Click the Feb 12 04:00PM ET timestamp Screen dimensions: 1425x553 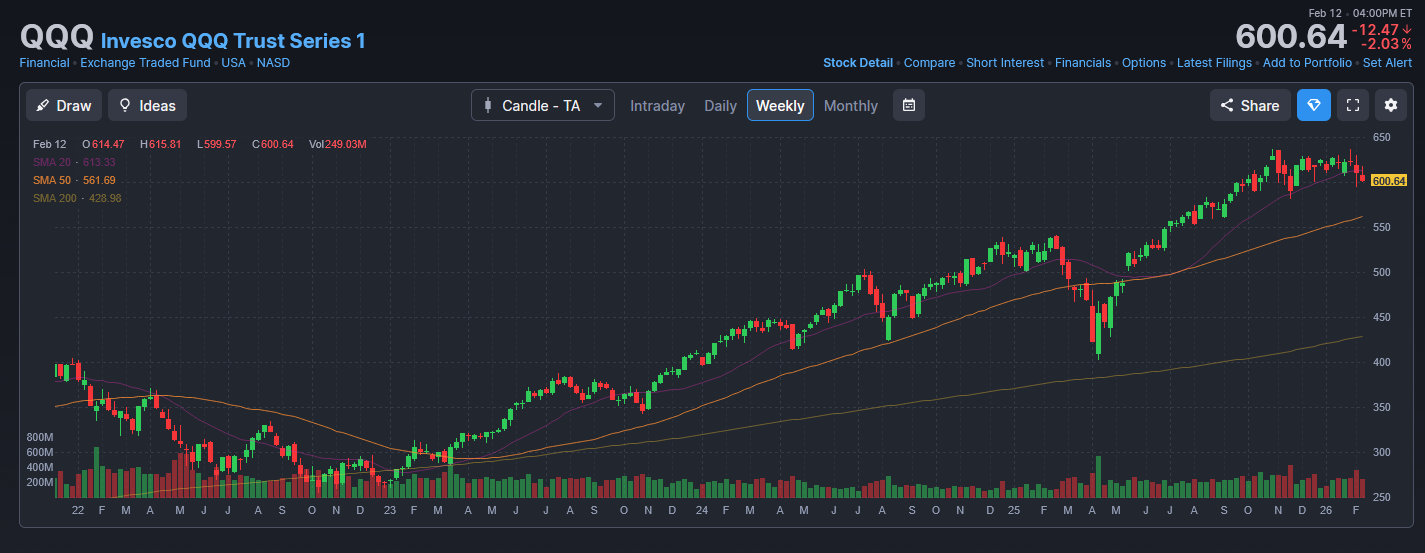pyautogui.click(x=1360, y=12)
